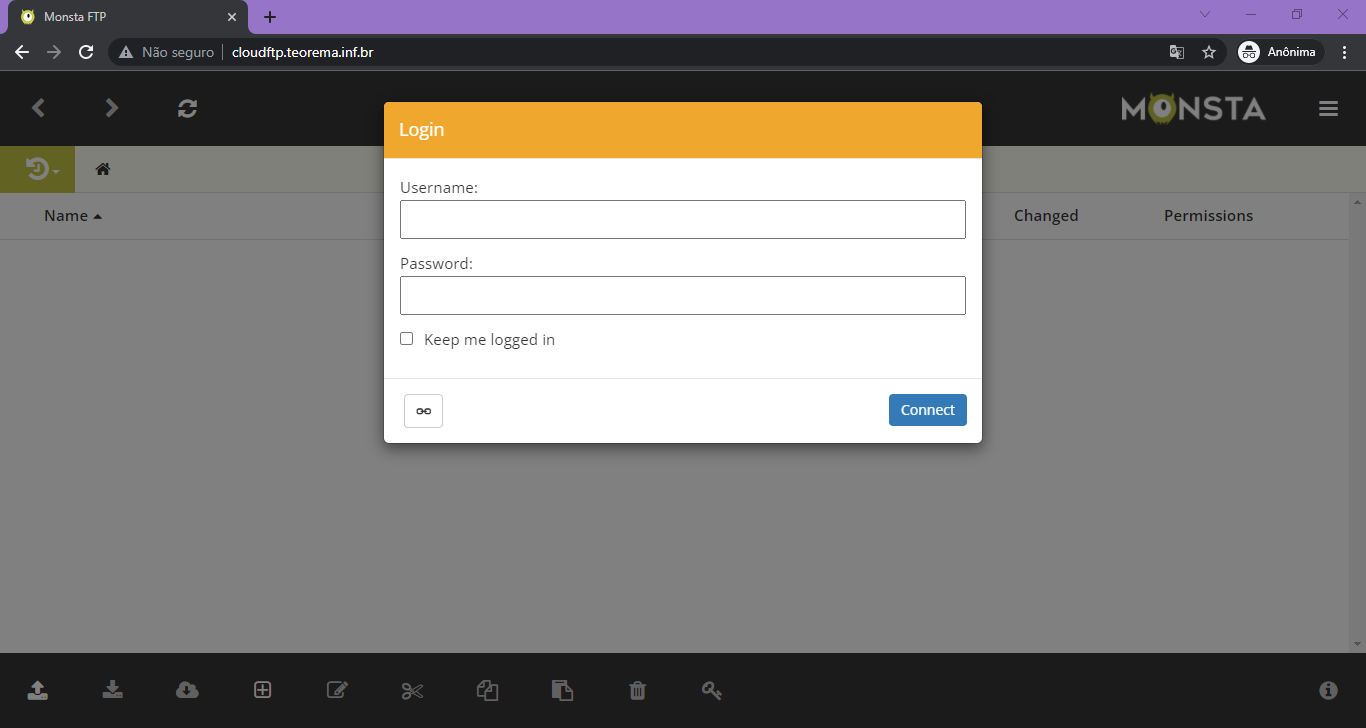This screenshot has height=728, width=1366.
Task: Sort by the Permissions column header
Action: tap(1208, 216)
